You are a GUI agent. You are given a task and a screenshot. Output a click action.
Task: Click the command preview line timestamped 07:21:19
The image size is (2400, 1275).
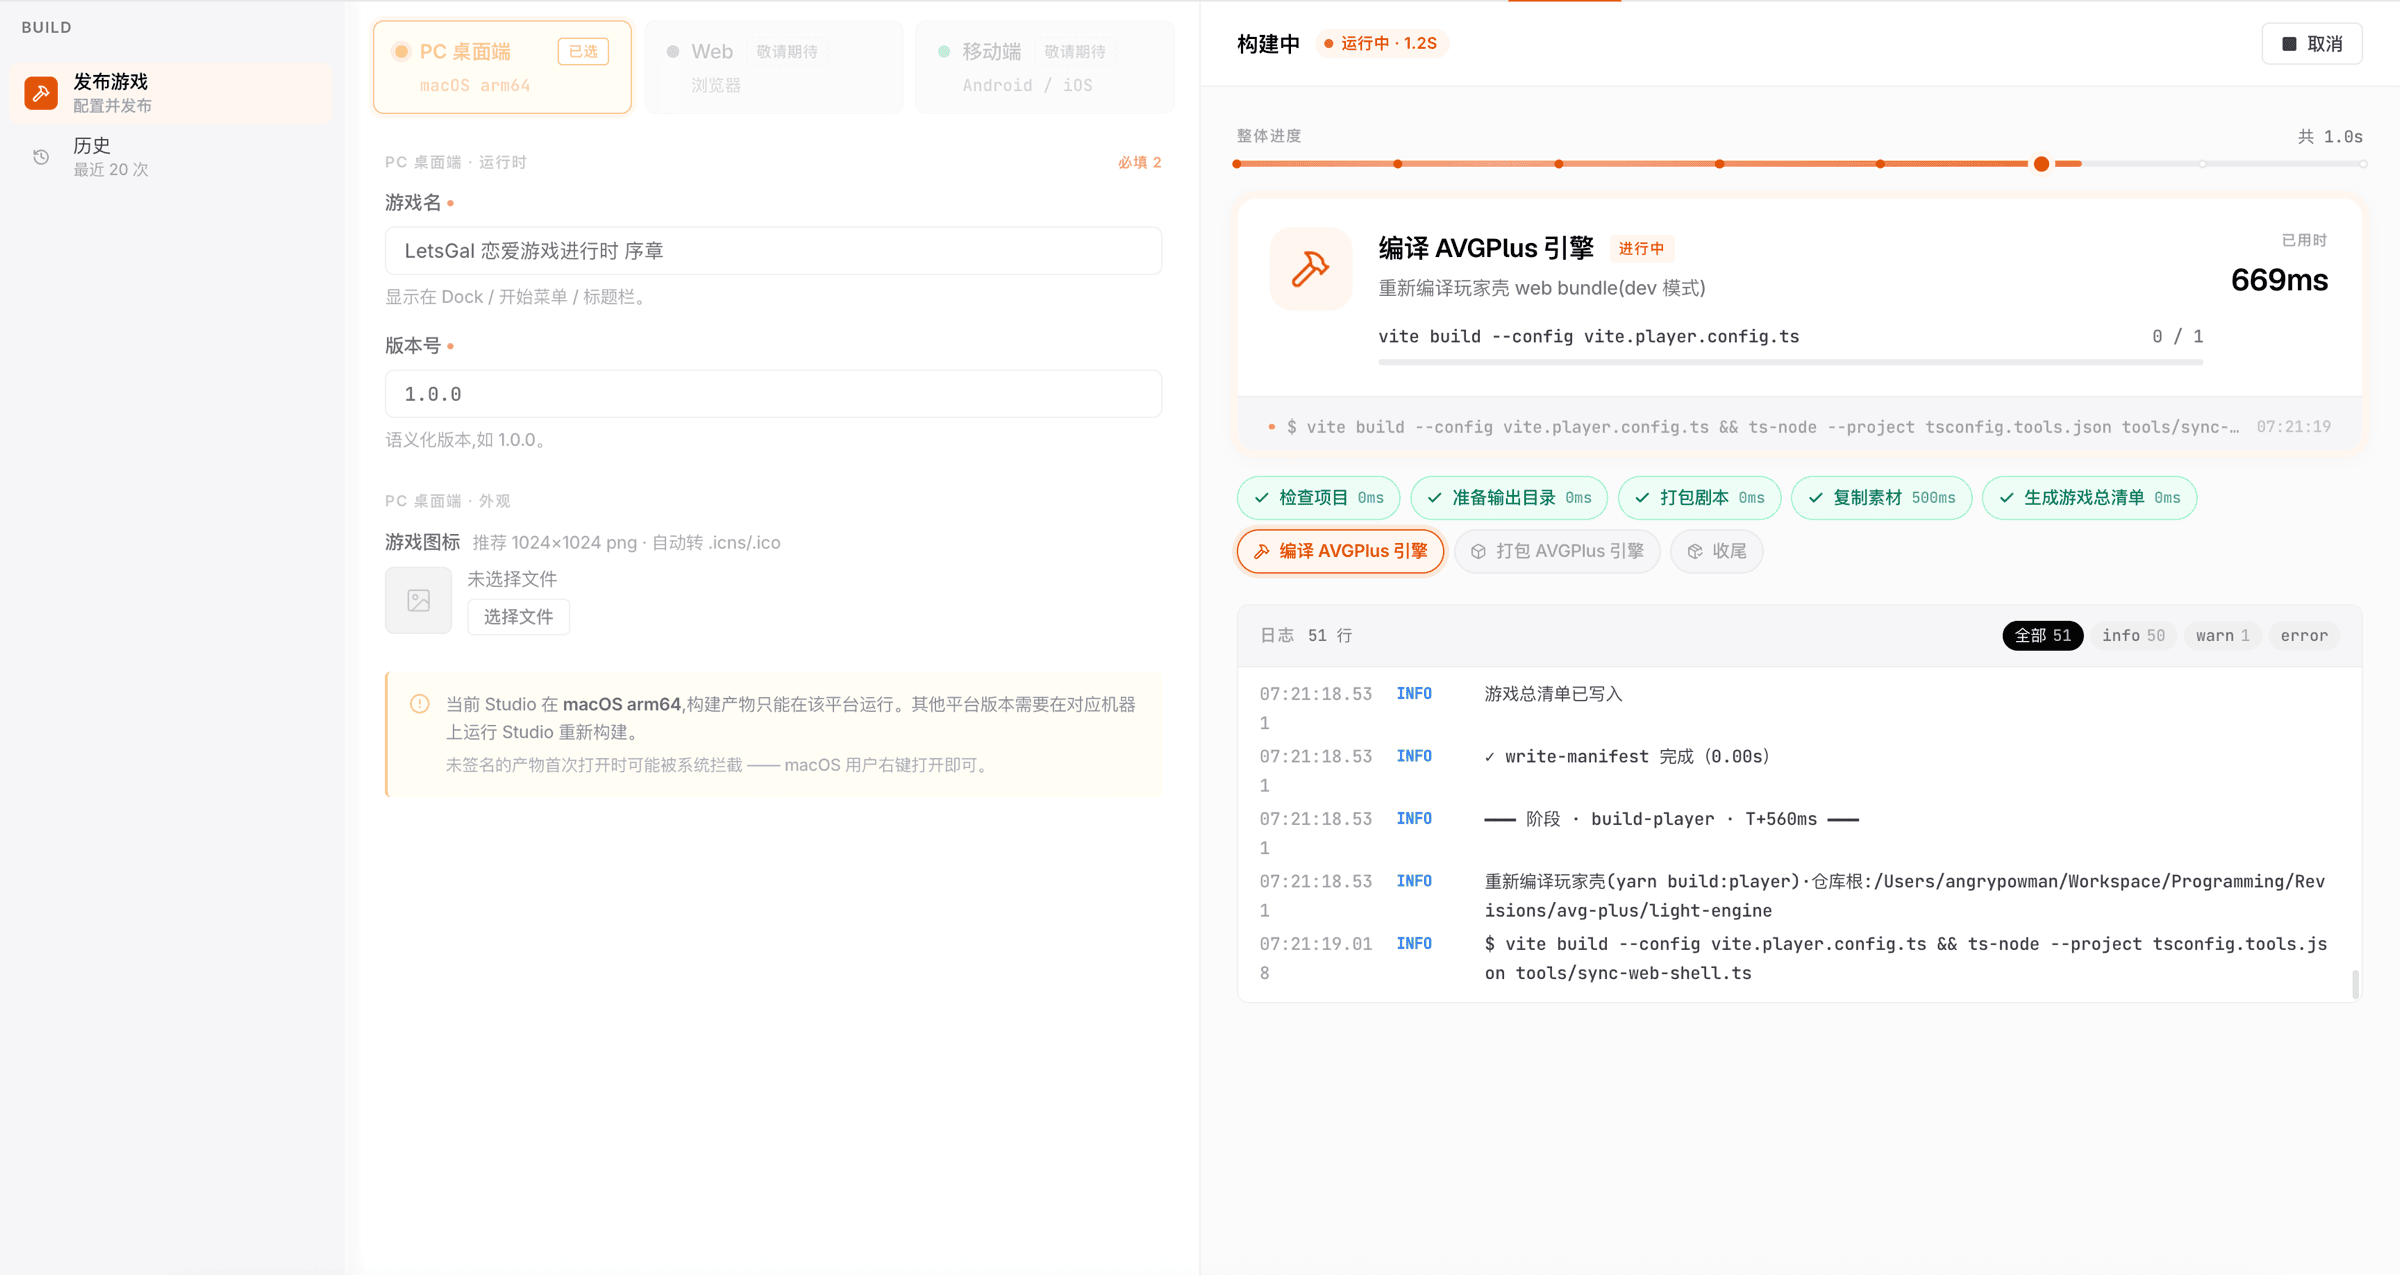(1799, 427)
